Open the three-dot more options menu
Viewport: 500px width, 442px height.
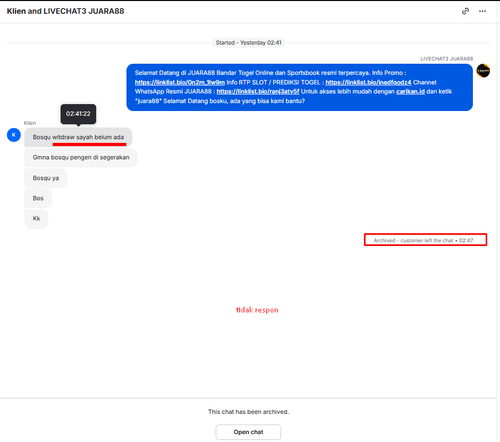click(482, 11)
